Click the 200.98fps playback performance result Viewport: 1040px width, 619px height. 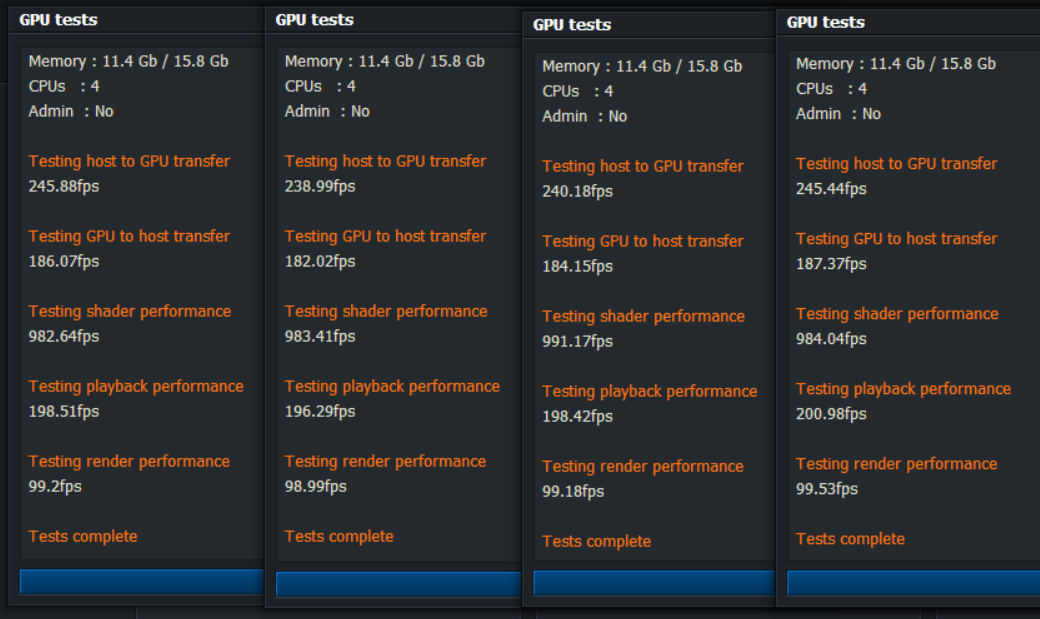[x=831, y=414]
